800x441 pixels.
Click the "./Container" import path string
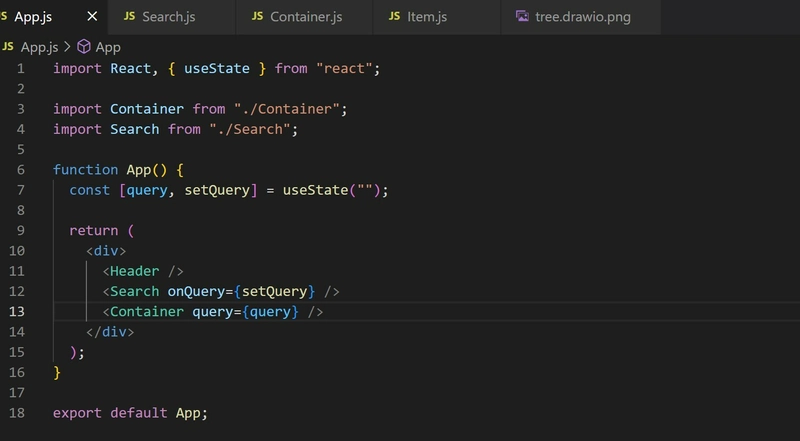287,109
